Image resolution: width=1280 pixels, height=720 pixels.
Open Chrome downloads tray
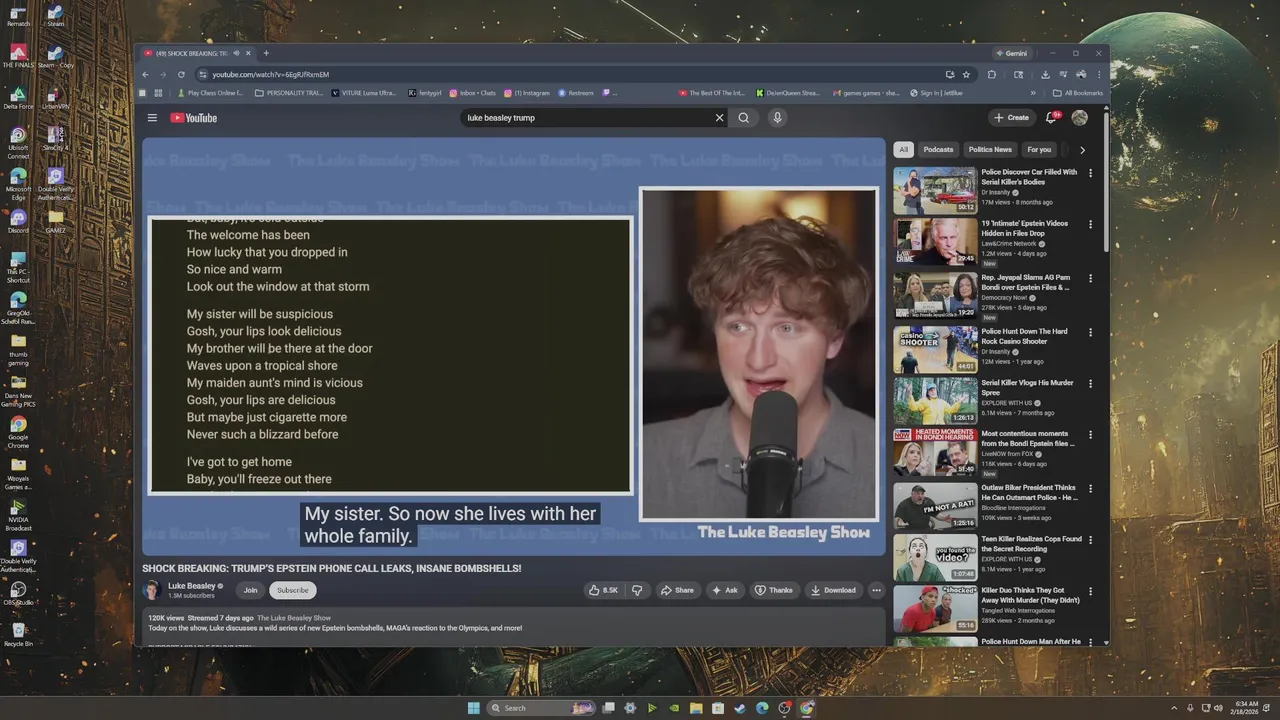coord(1045,74)
